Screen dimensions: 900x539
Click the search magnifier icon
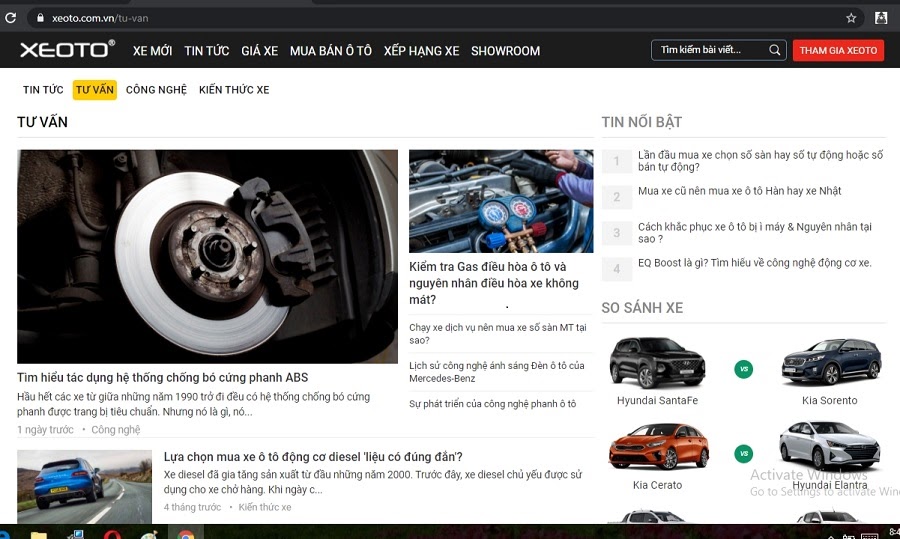775,50
